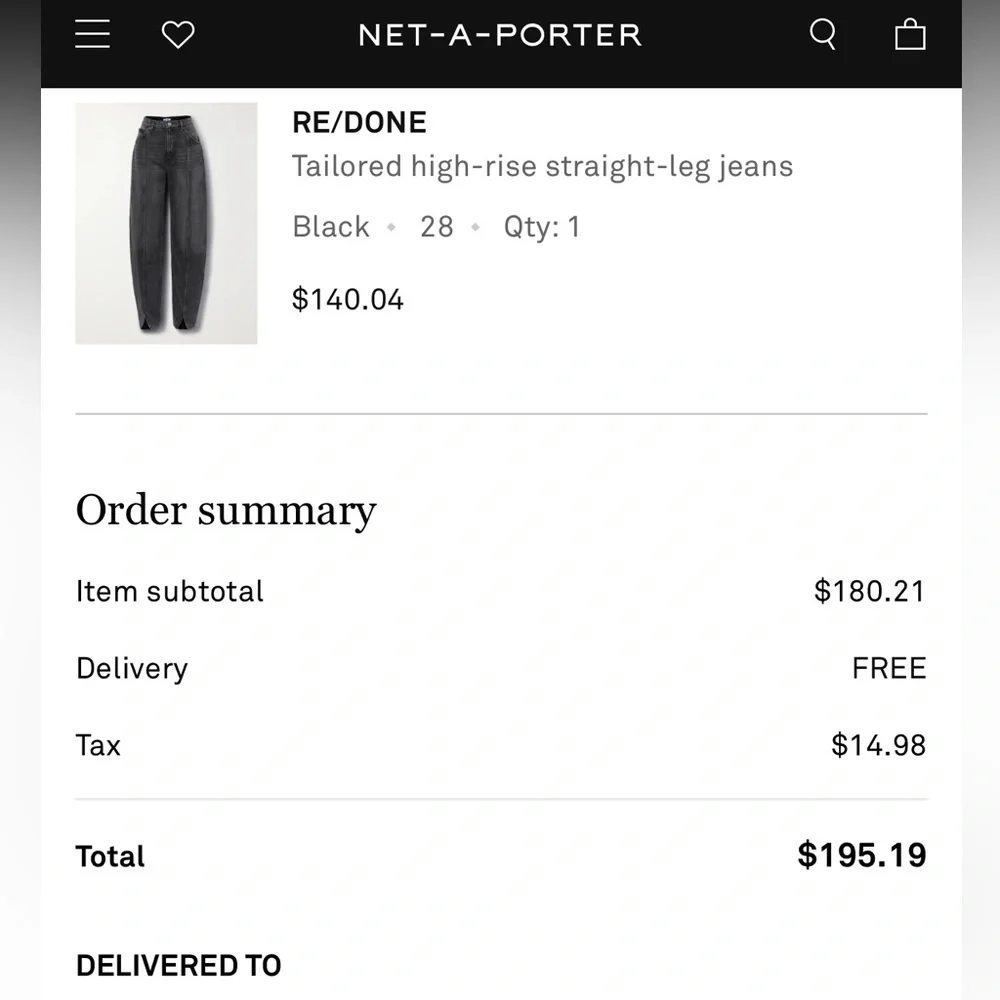Click the Tax label
This screenshot has height=1000, width=1000.
(98, 745)
